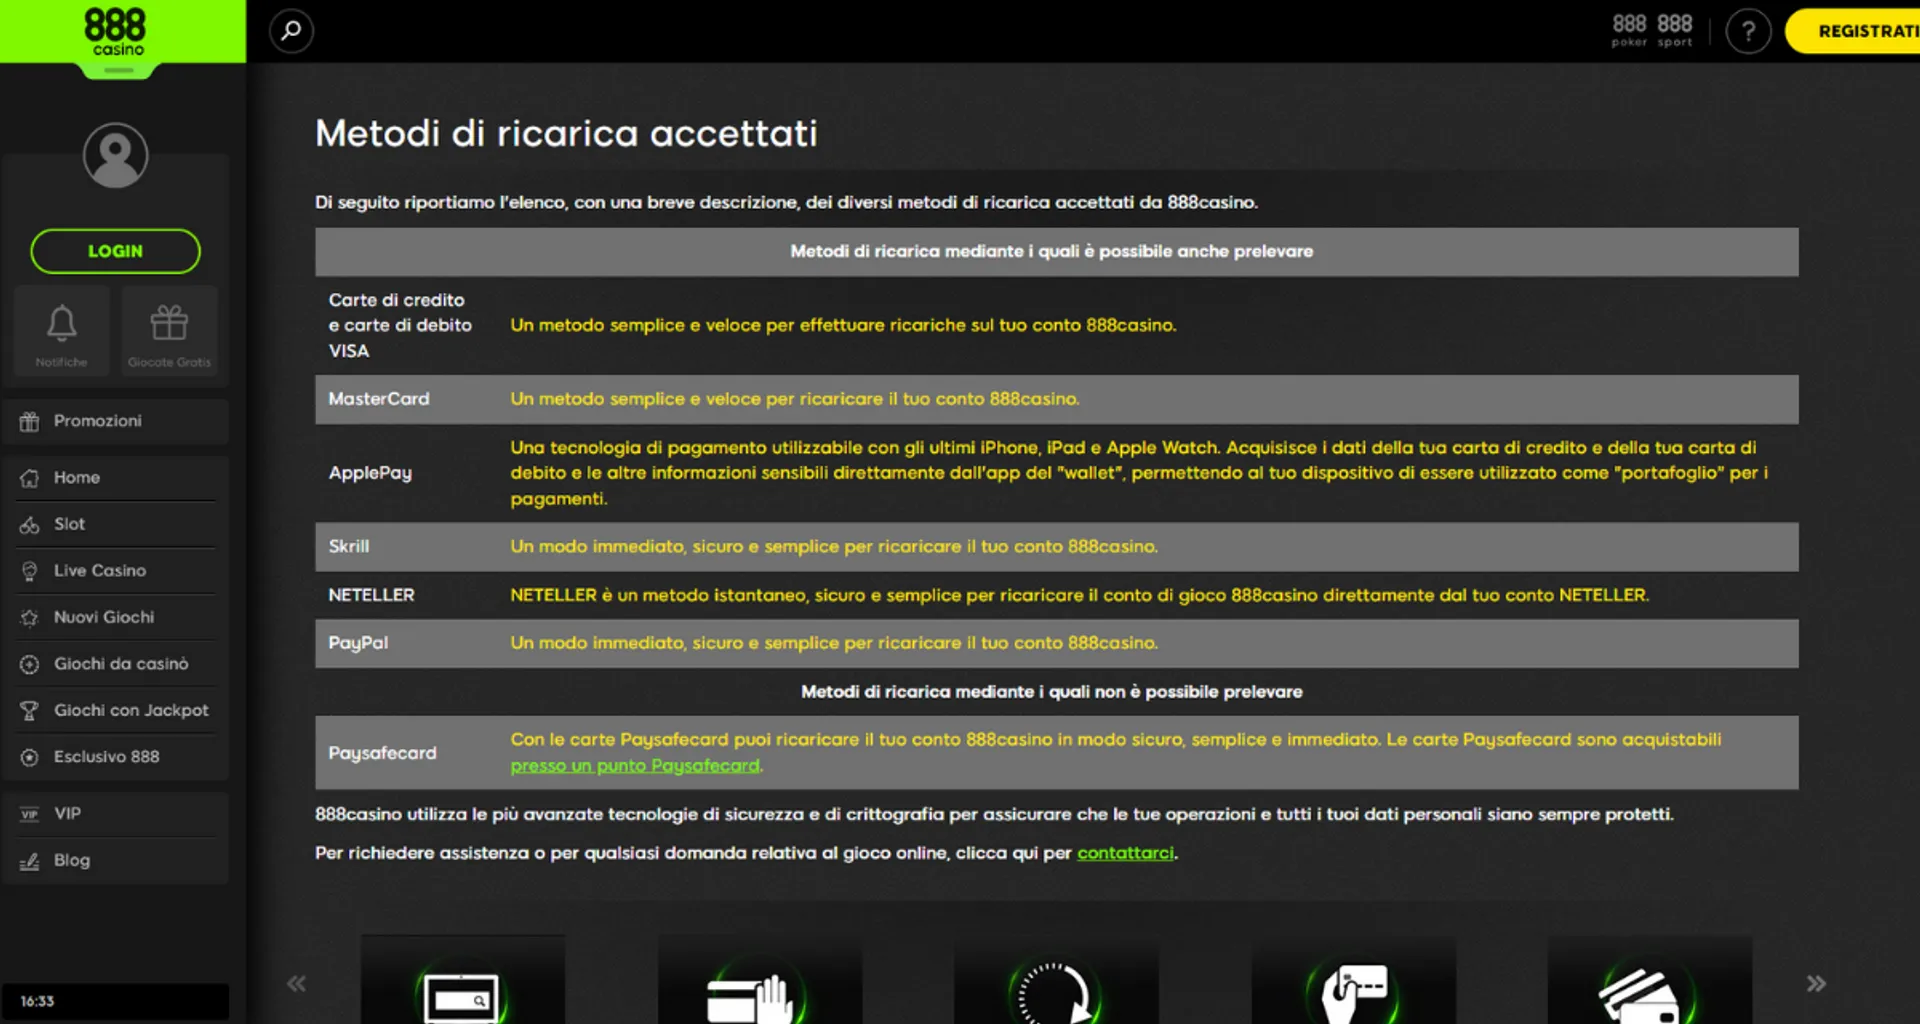This screenshot has width=1920, height=1024.
Task: Click the 'MasterCard' row label
Action: click(x=379, y=399)
